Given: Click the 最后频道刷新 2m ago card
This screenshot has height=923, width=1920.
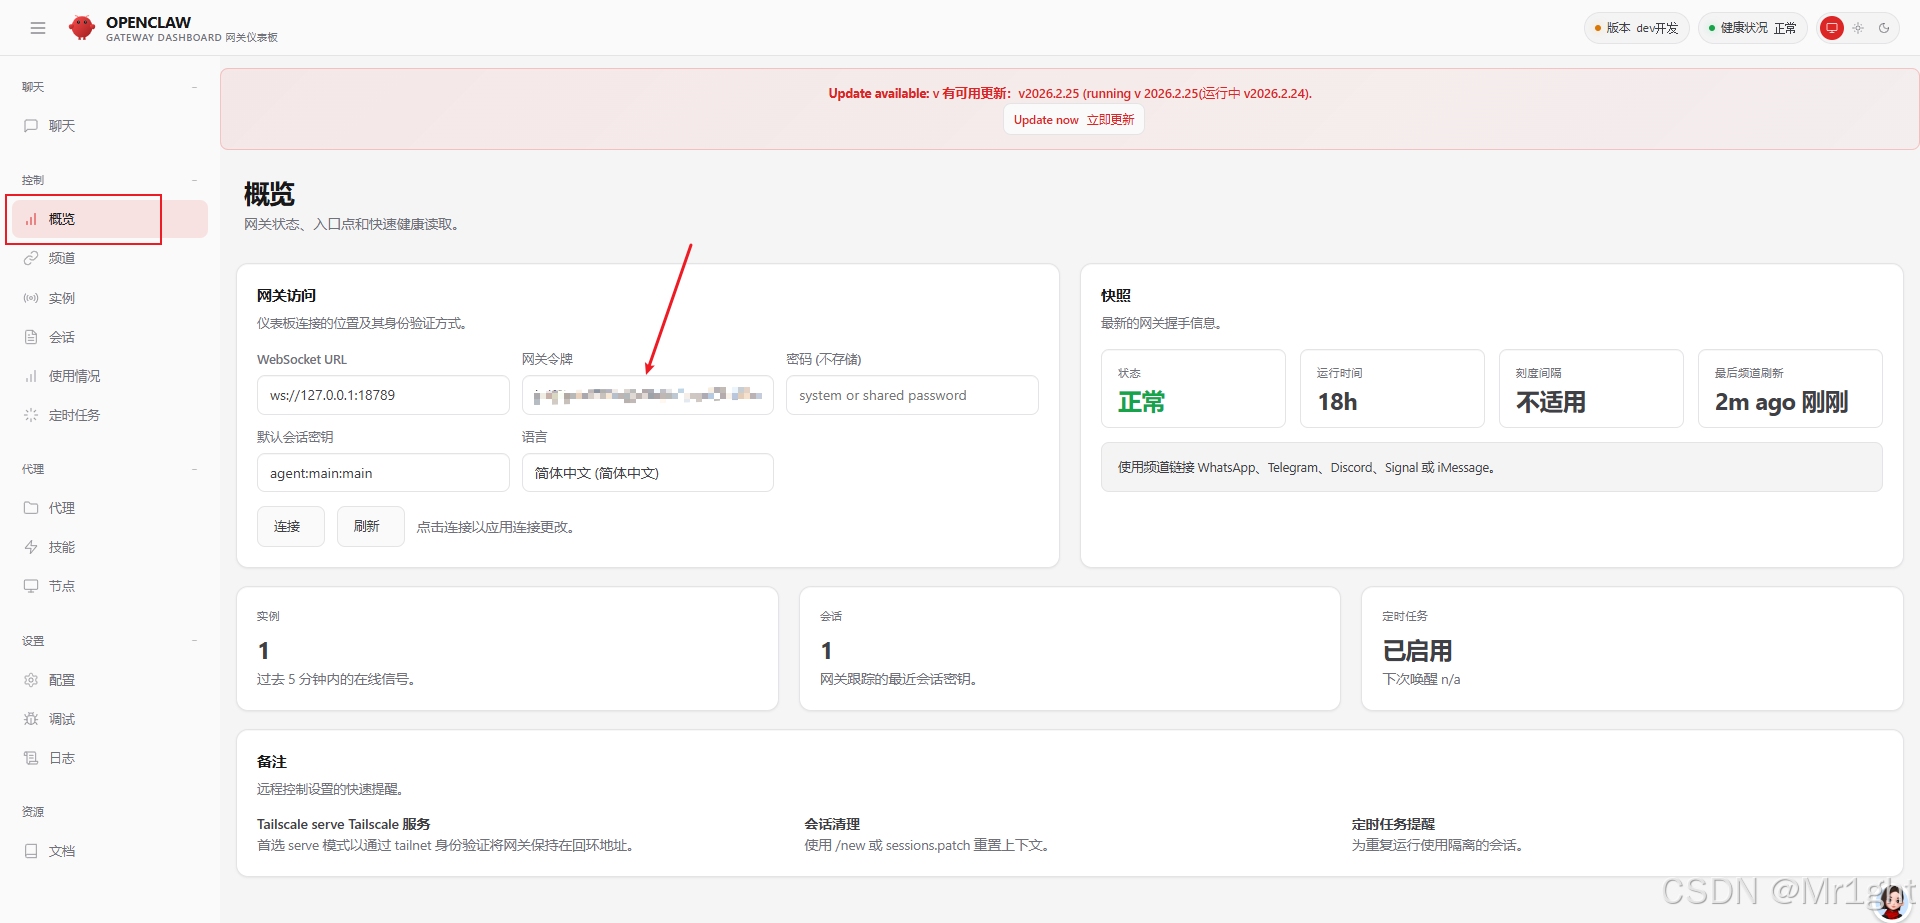Looking at the screenshot, I should pos(1790,389).
